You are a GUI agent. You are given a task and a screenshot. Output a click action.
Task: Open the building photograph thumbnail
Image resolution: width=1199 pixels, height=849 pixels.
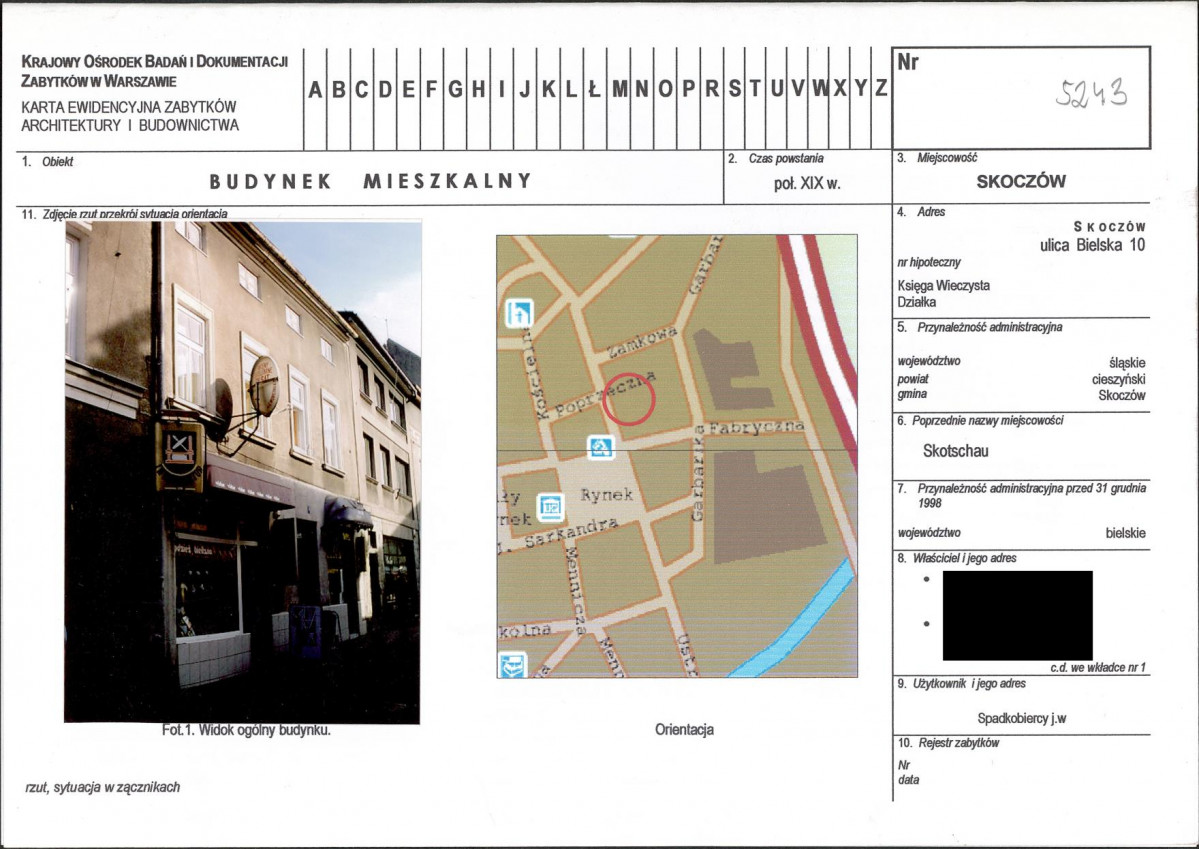click(242, 472)
